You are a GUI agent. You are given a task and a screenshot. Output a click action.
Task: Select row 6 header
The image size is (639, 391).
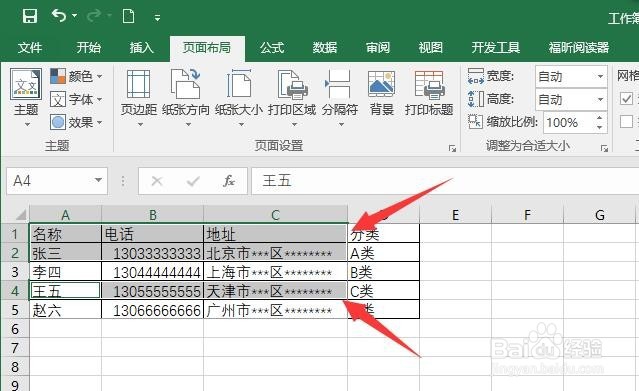(x=15, y=329)
